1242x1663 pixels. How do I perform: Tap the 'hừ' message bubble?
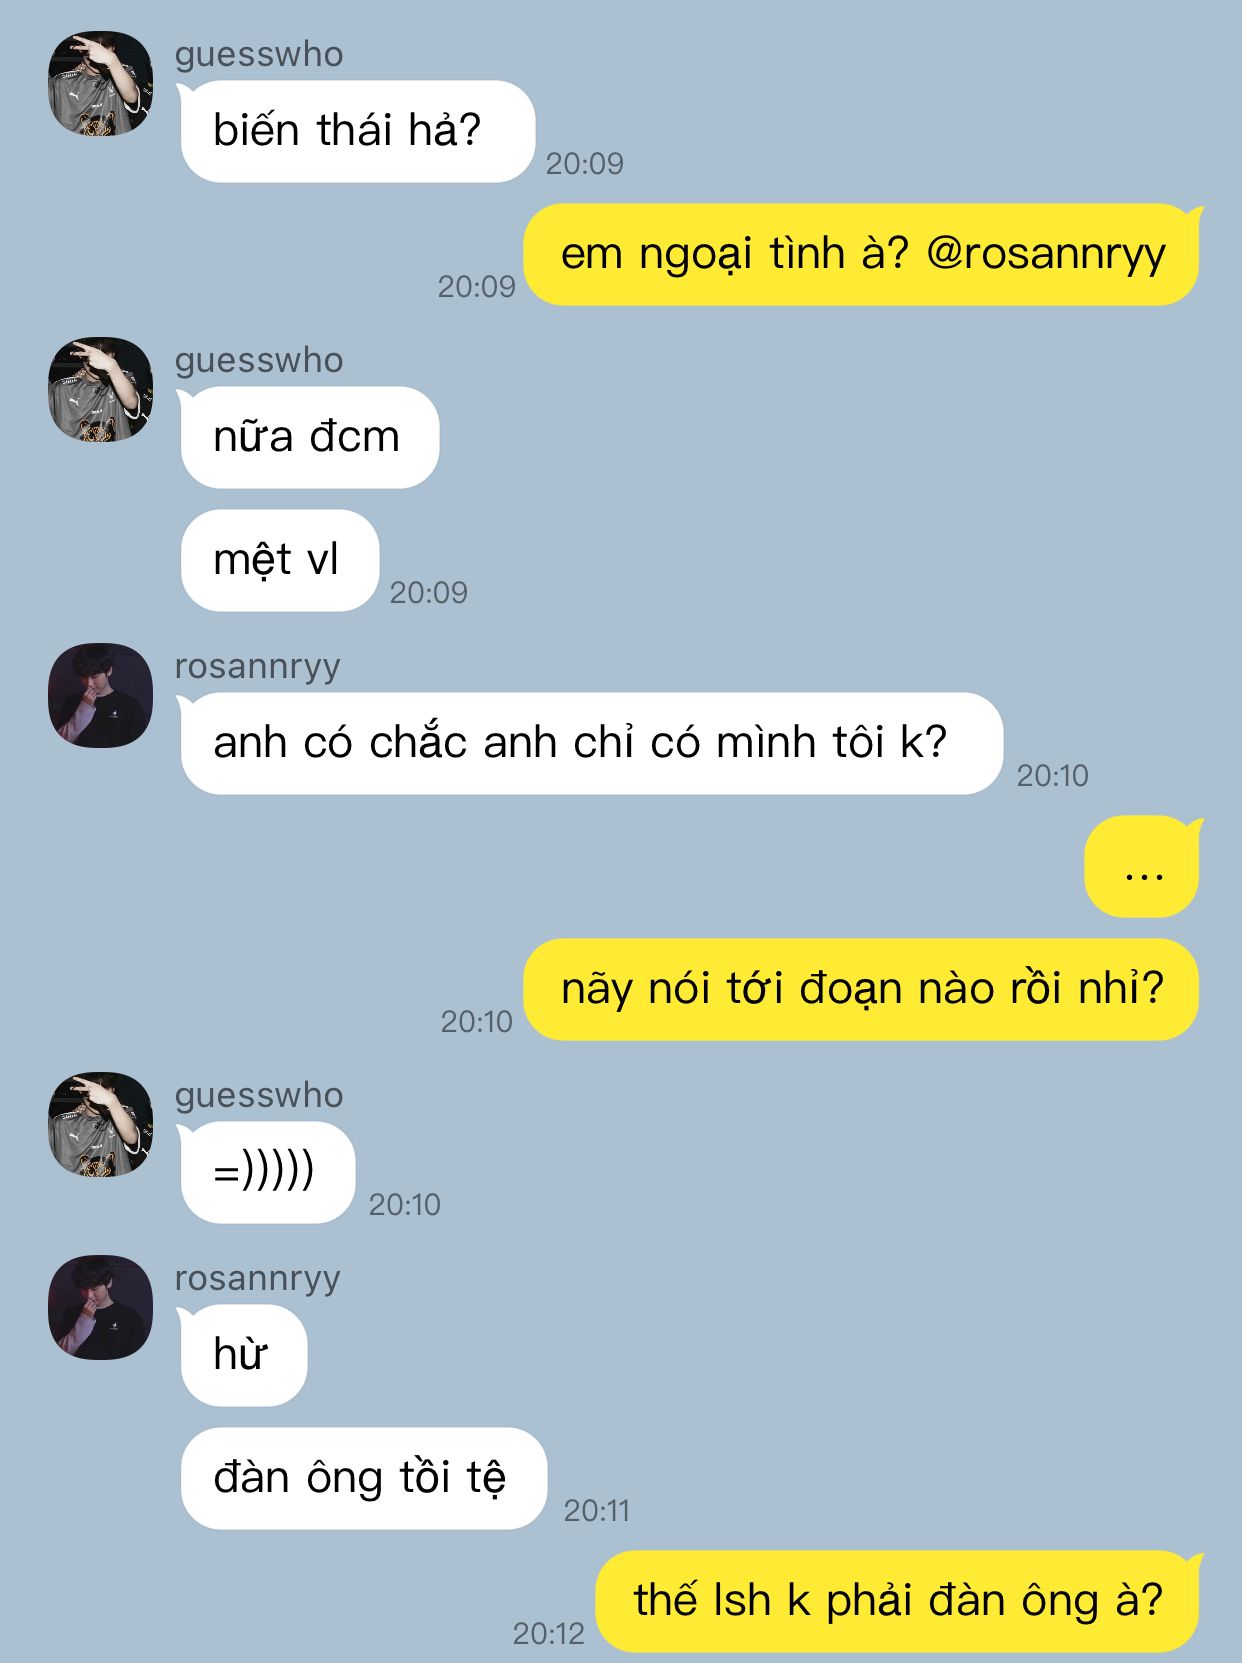tap(243, 1356)
